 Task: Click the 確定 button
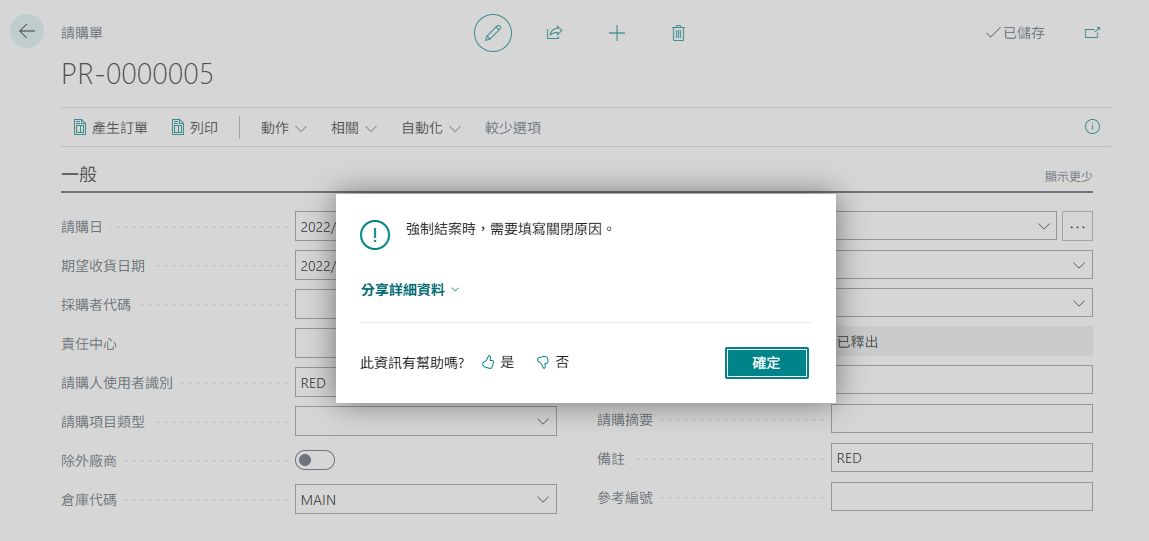tap(766, 363)
